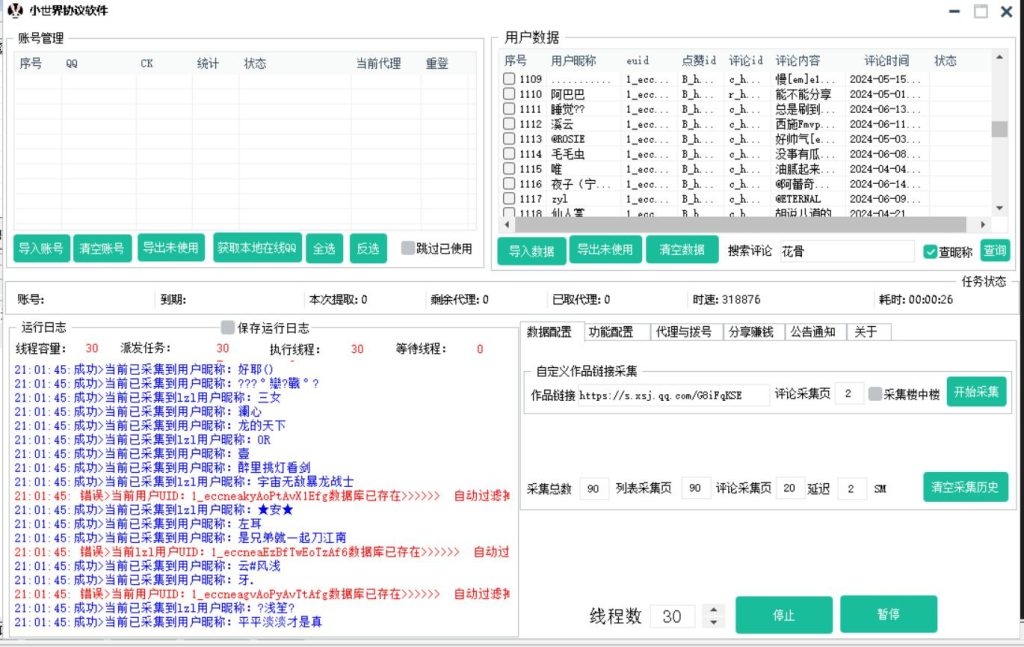Clear user data with 清空数据
This screenshot has height=647, width=1024.
(x=680, y=249)
